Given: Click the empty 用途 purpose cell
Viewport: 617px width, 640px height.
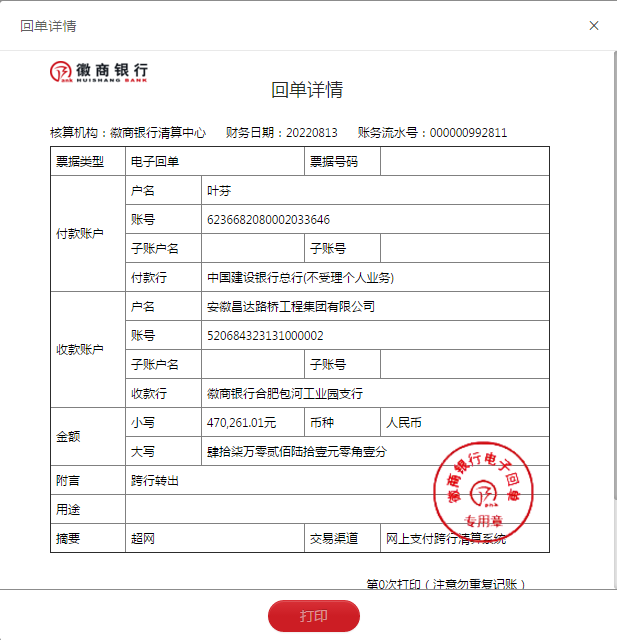Looking at the screenshot, I should click(336, 510).
